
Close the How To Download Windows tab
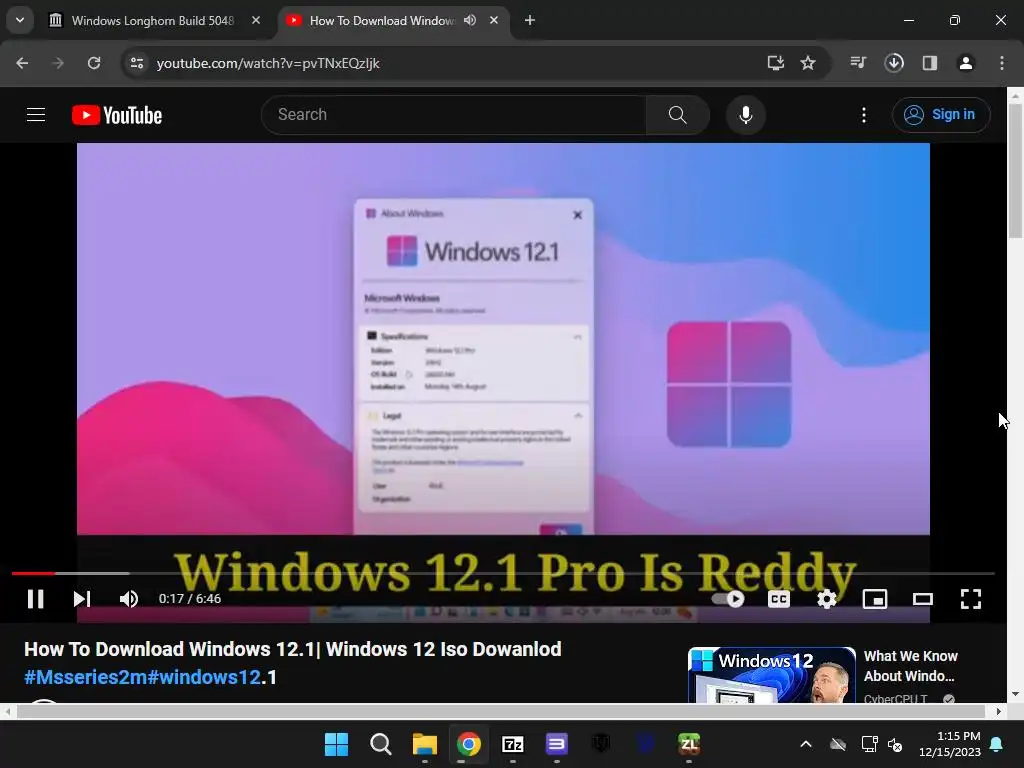click(494, 21)
